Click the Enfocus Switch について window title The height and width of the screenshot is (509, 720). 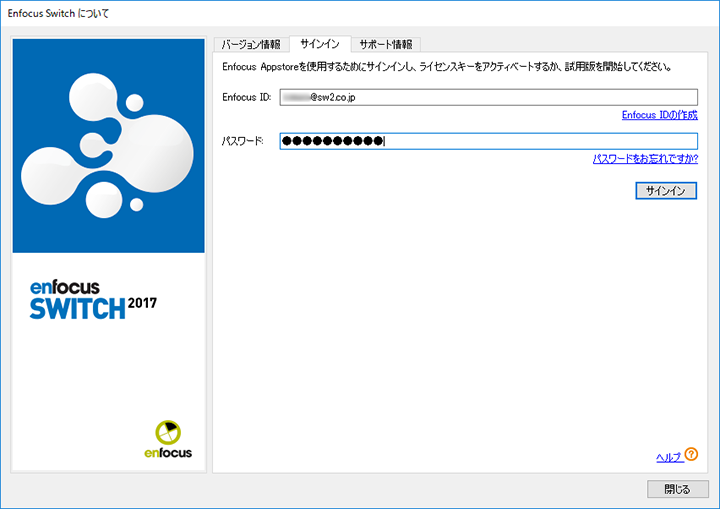point(58,14)
